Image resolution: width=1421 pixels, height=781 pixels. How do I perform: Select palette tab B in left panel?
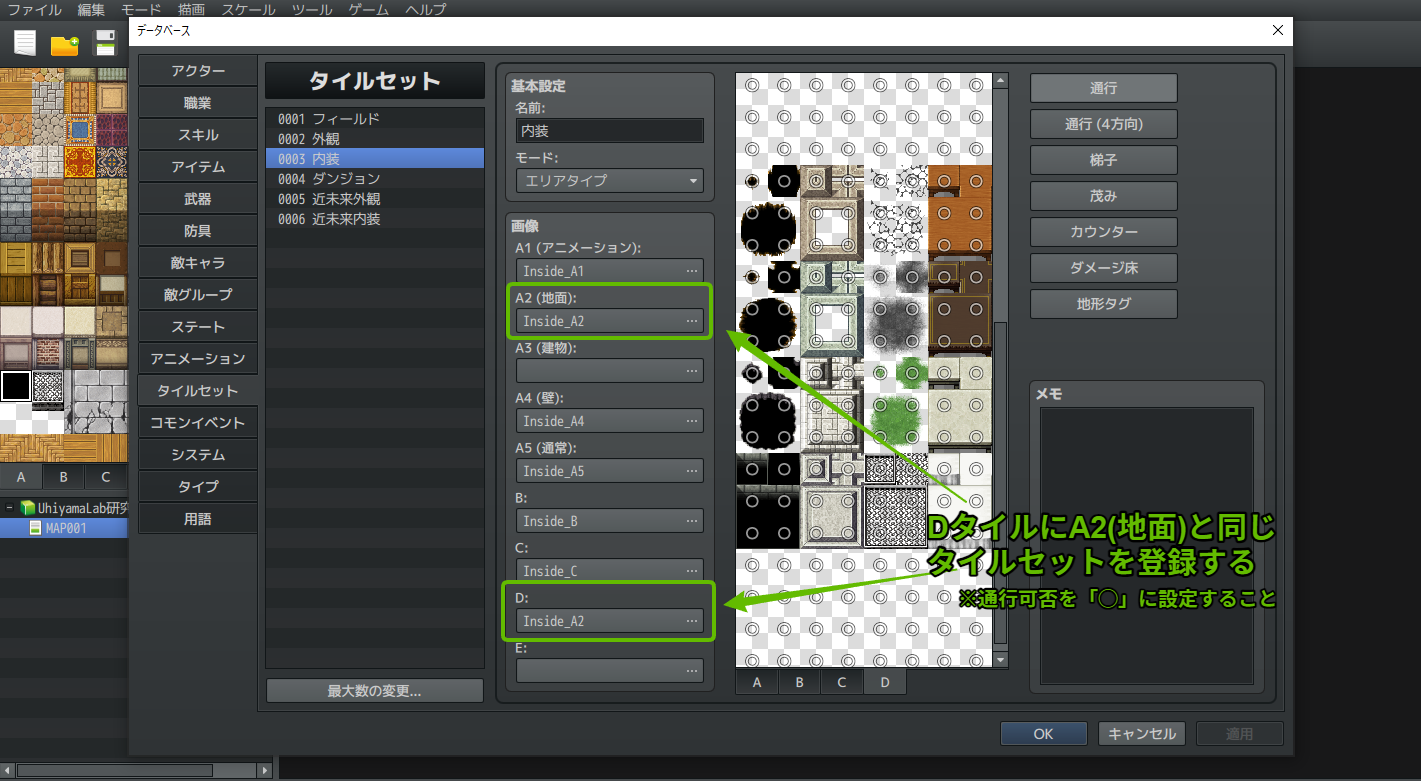63,477
